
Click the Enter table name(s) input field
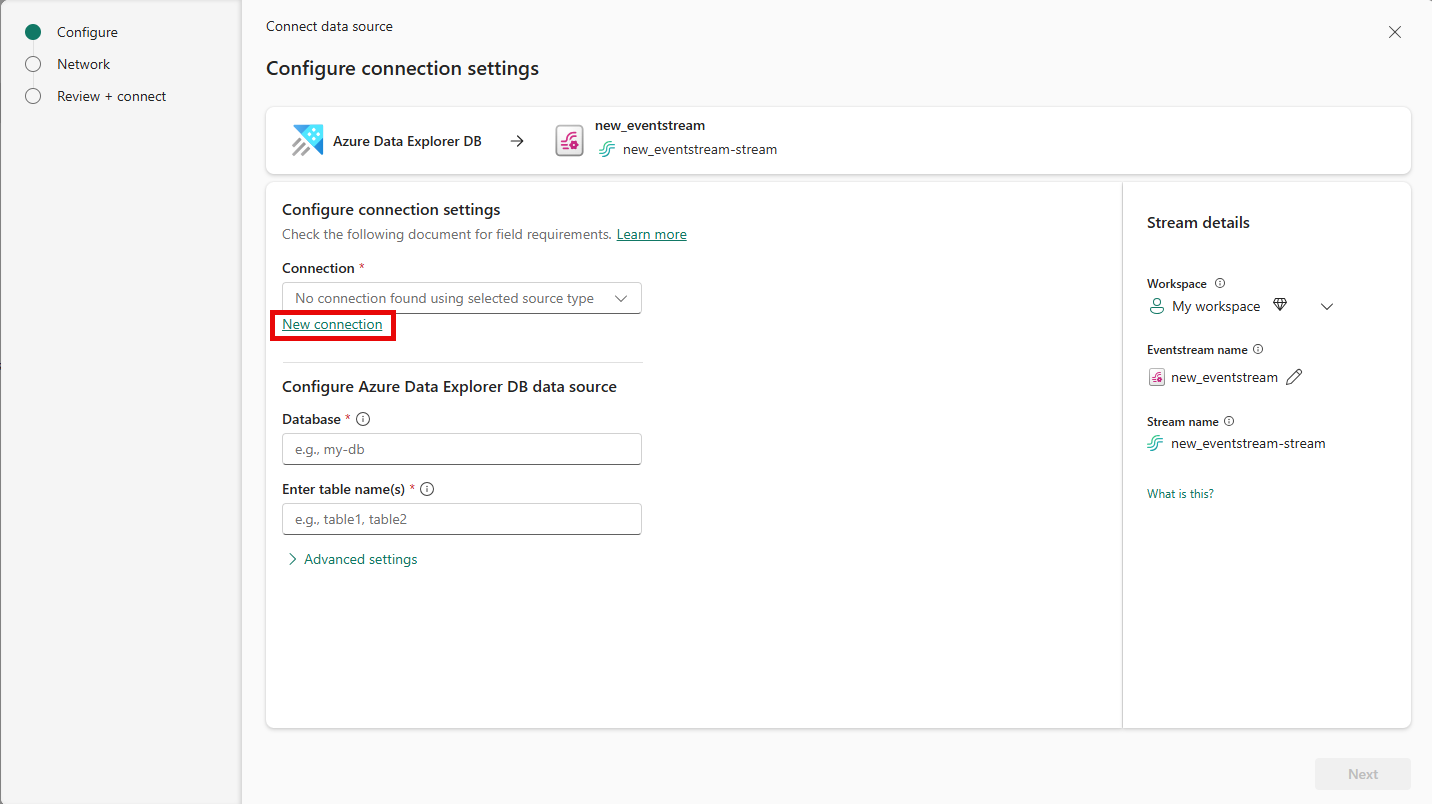(462, 519)
